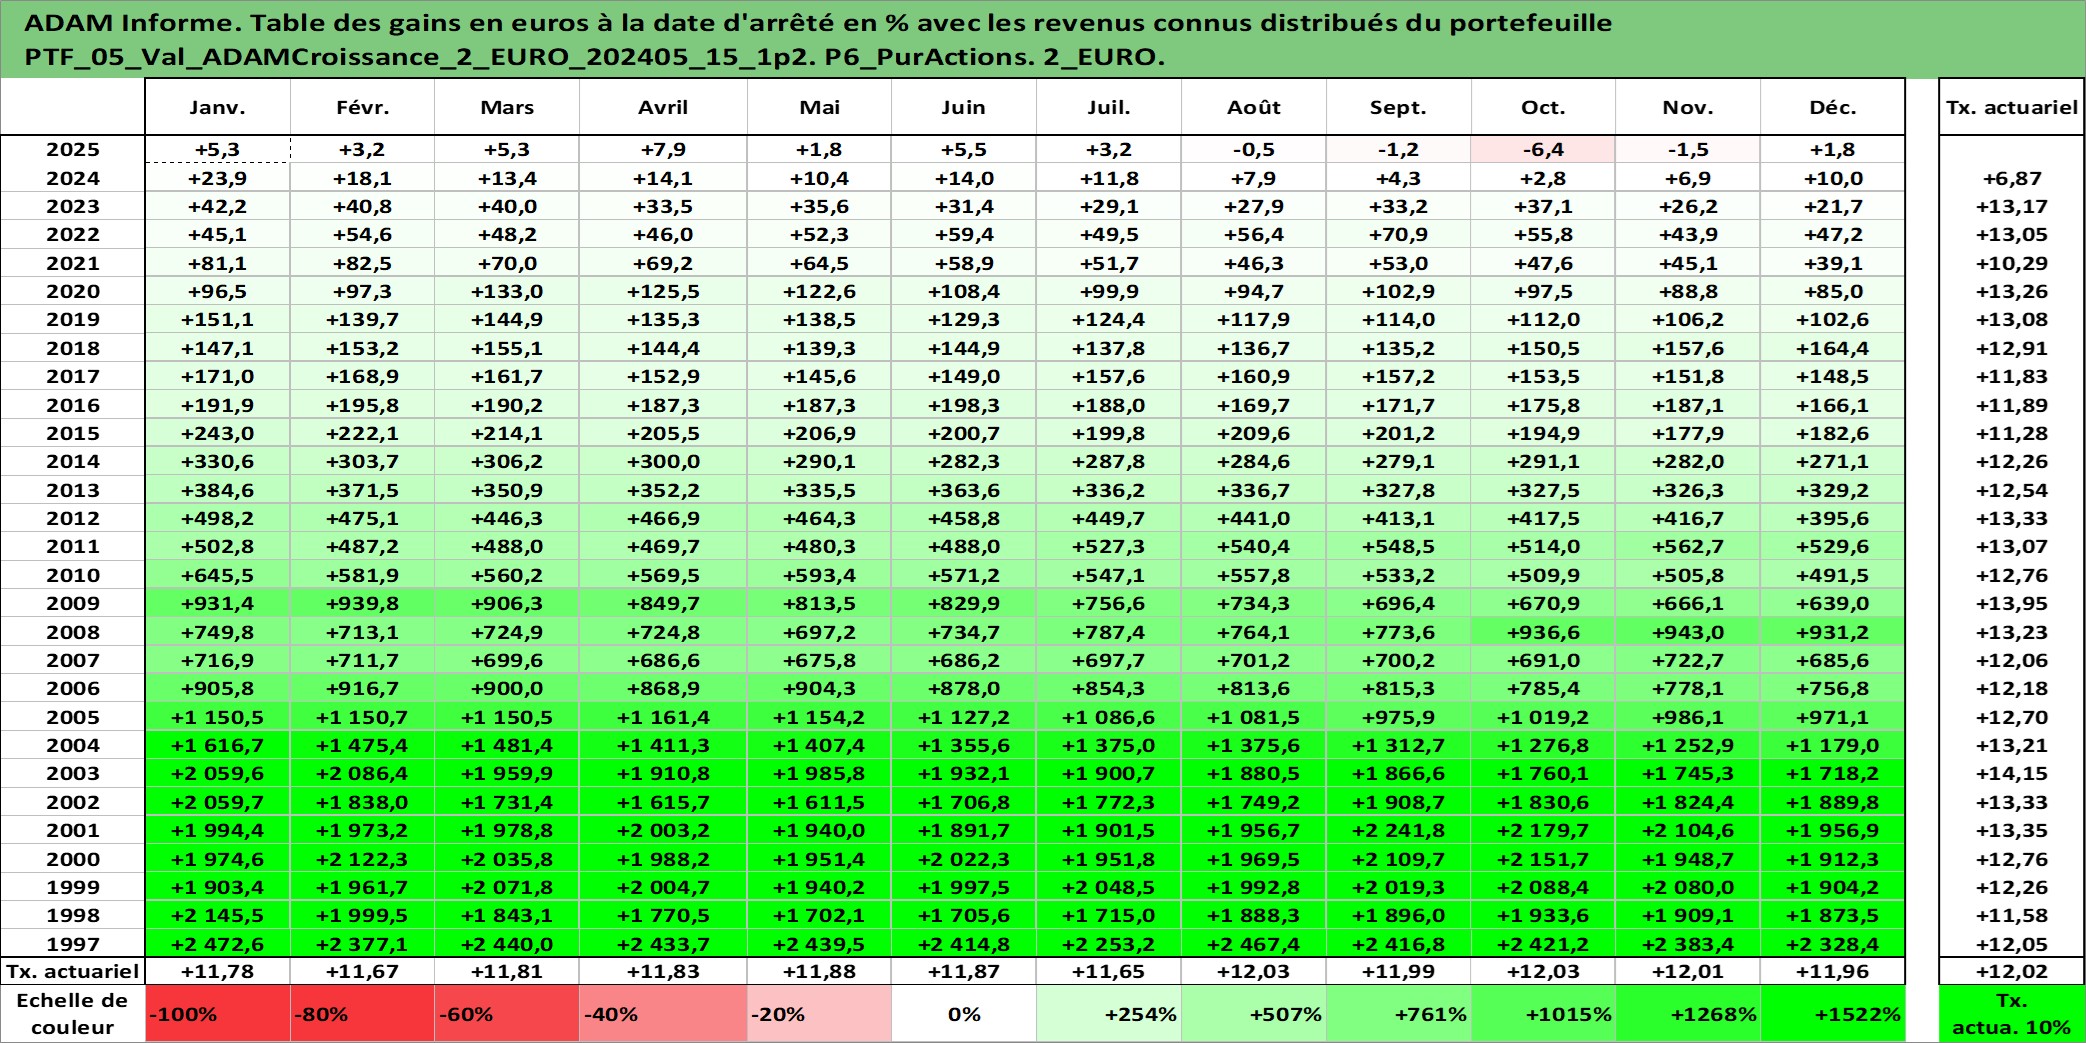This screenshot has width=2086, height=1043.
Task: Click the +243,0 cell in 2015 Janv.
Action: click(x=217, y=433)
